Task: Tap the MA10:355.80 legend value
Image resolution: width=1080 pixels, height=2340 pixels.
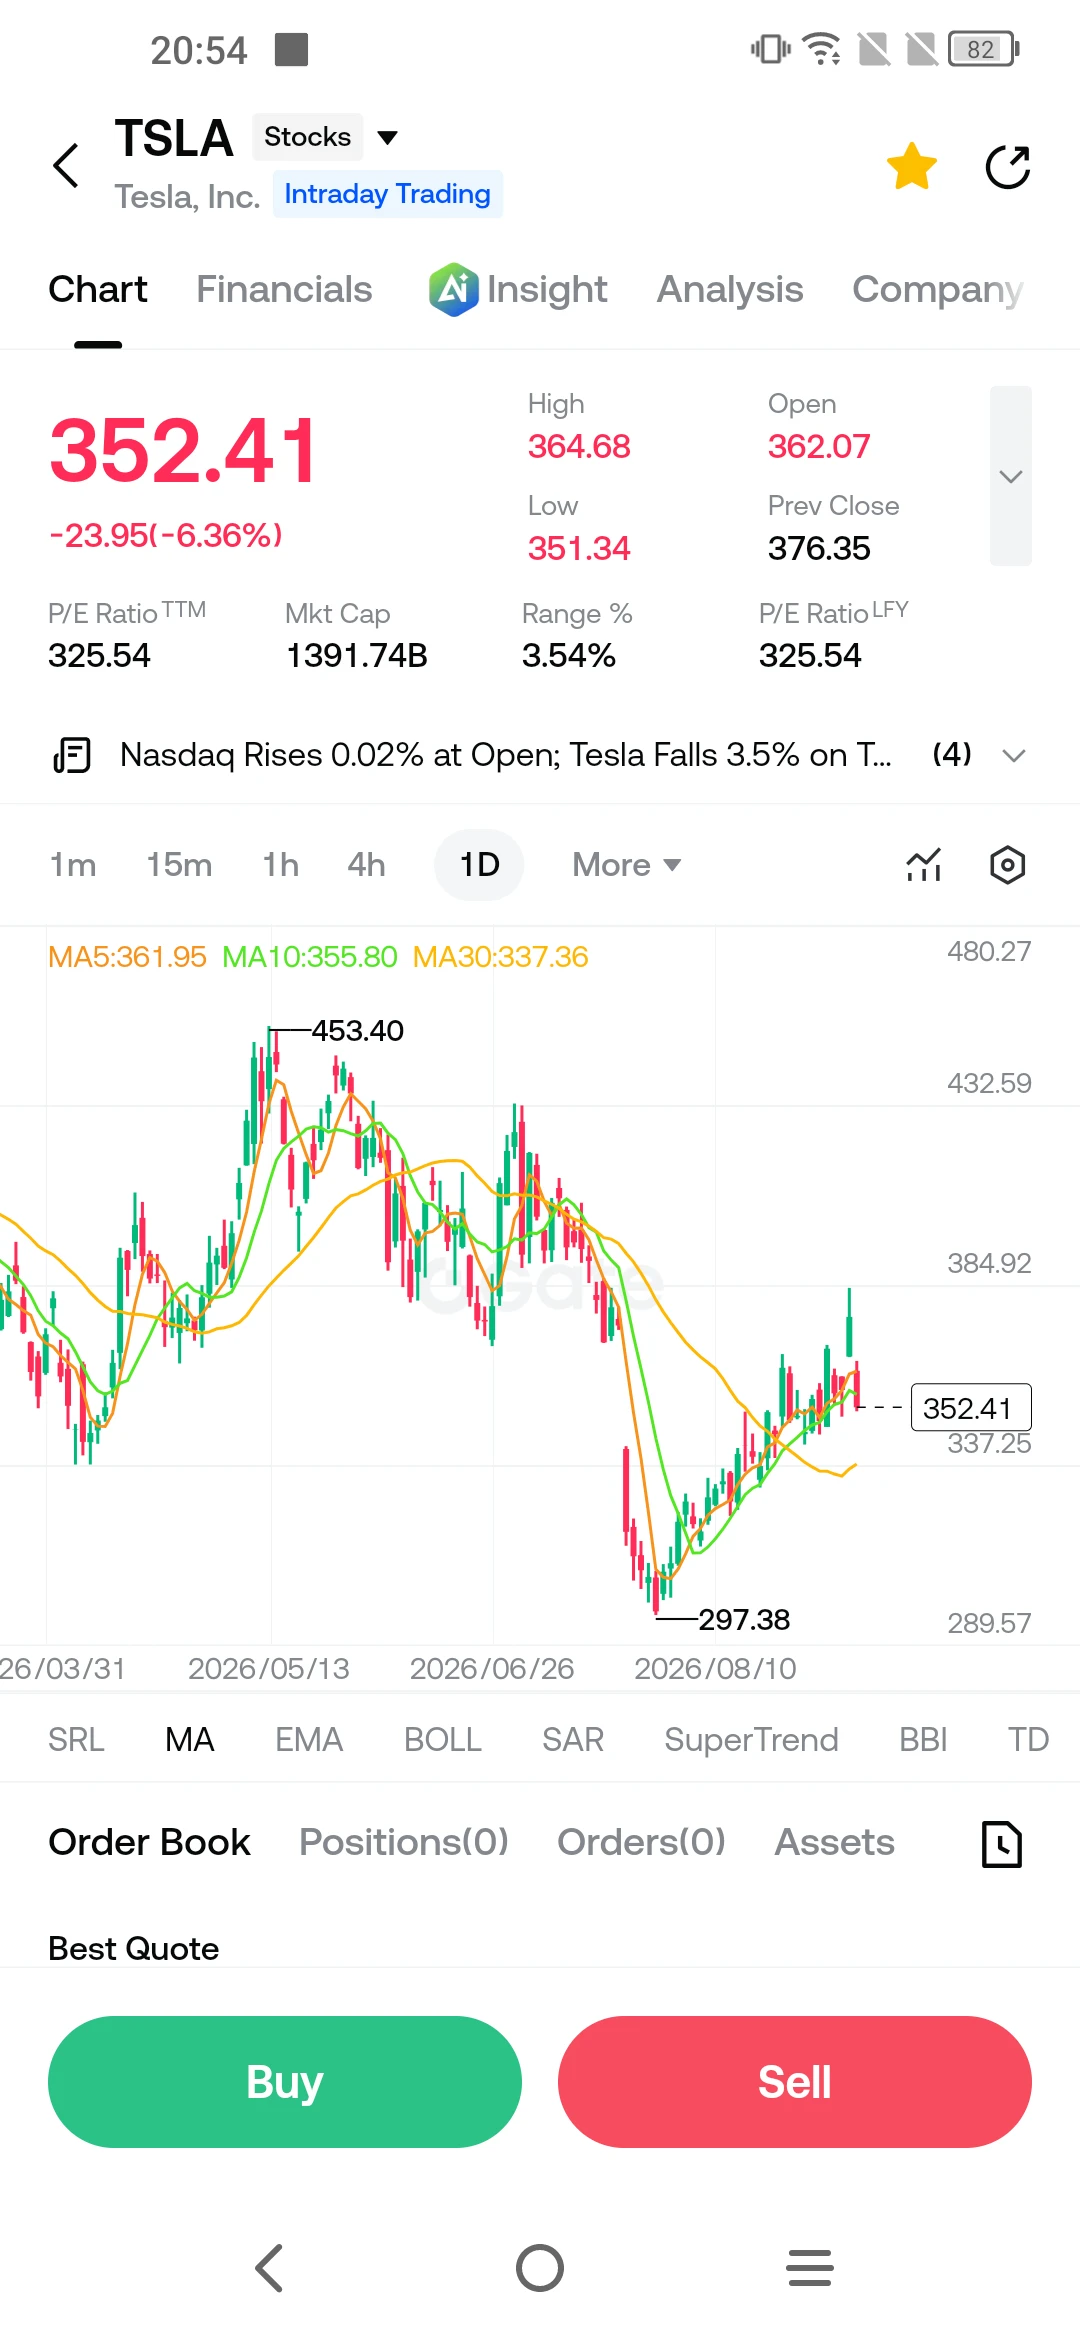Action: tap(309, 957)
